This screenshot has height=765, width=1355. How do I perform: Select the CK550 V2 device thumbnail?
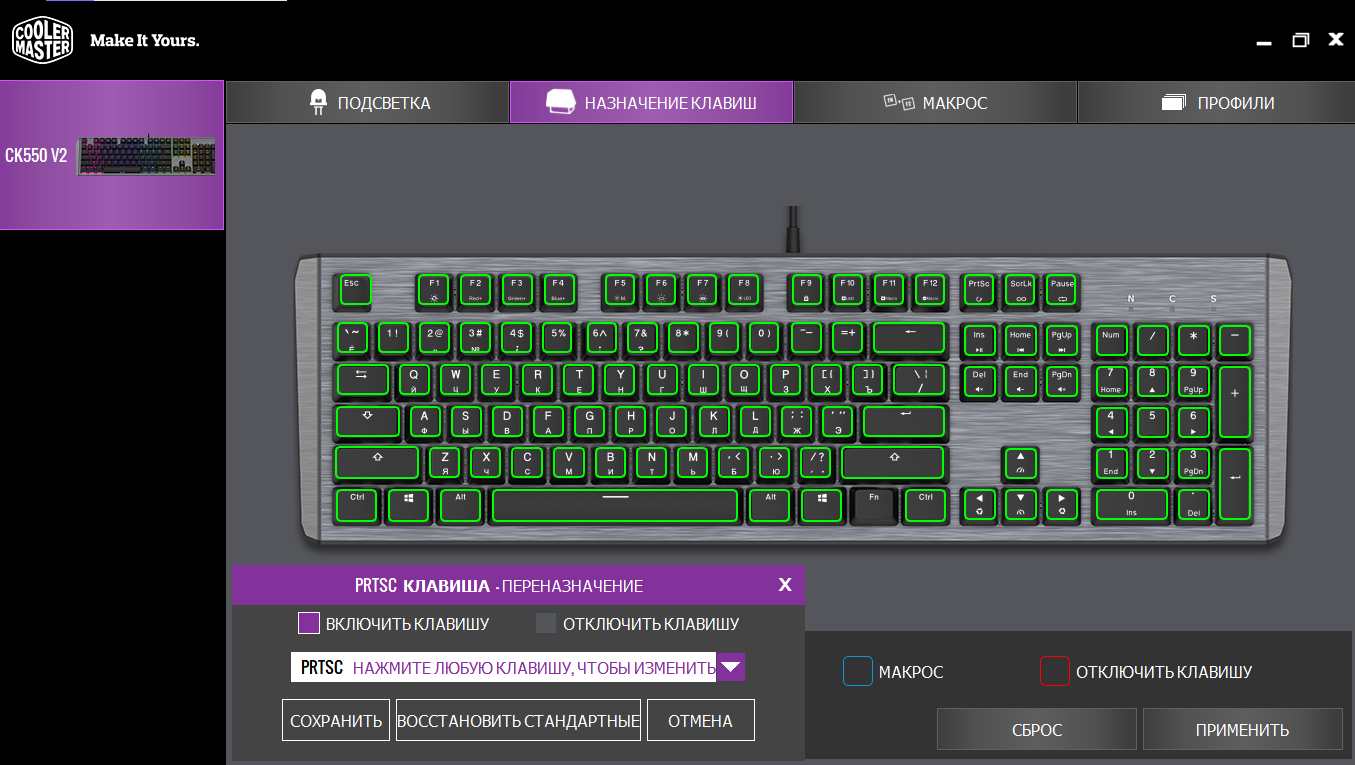point(111,155)
